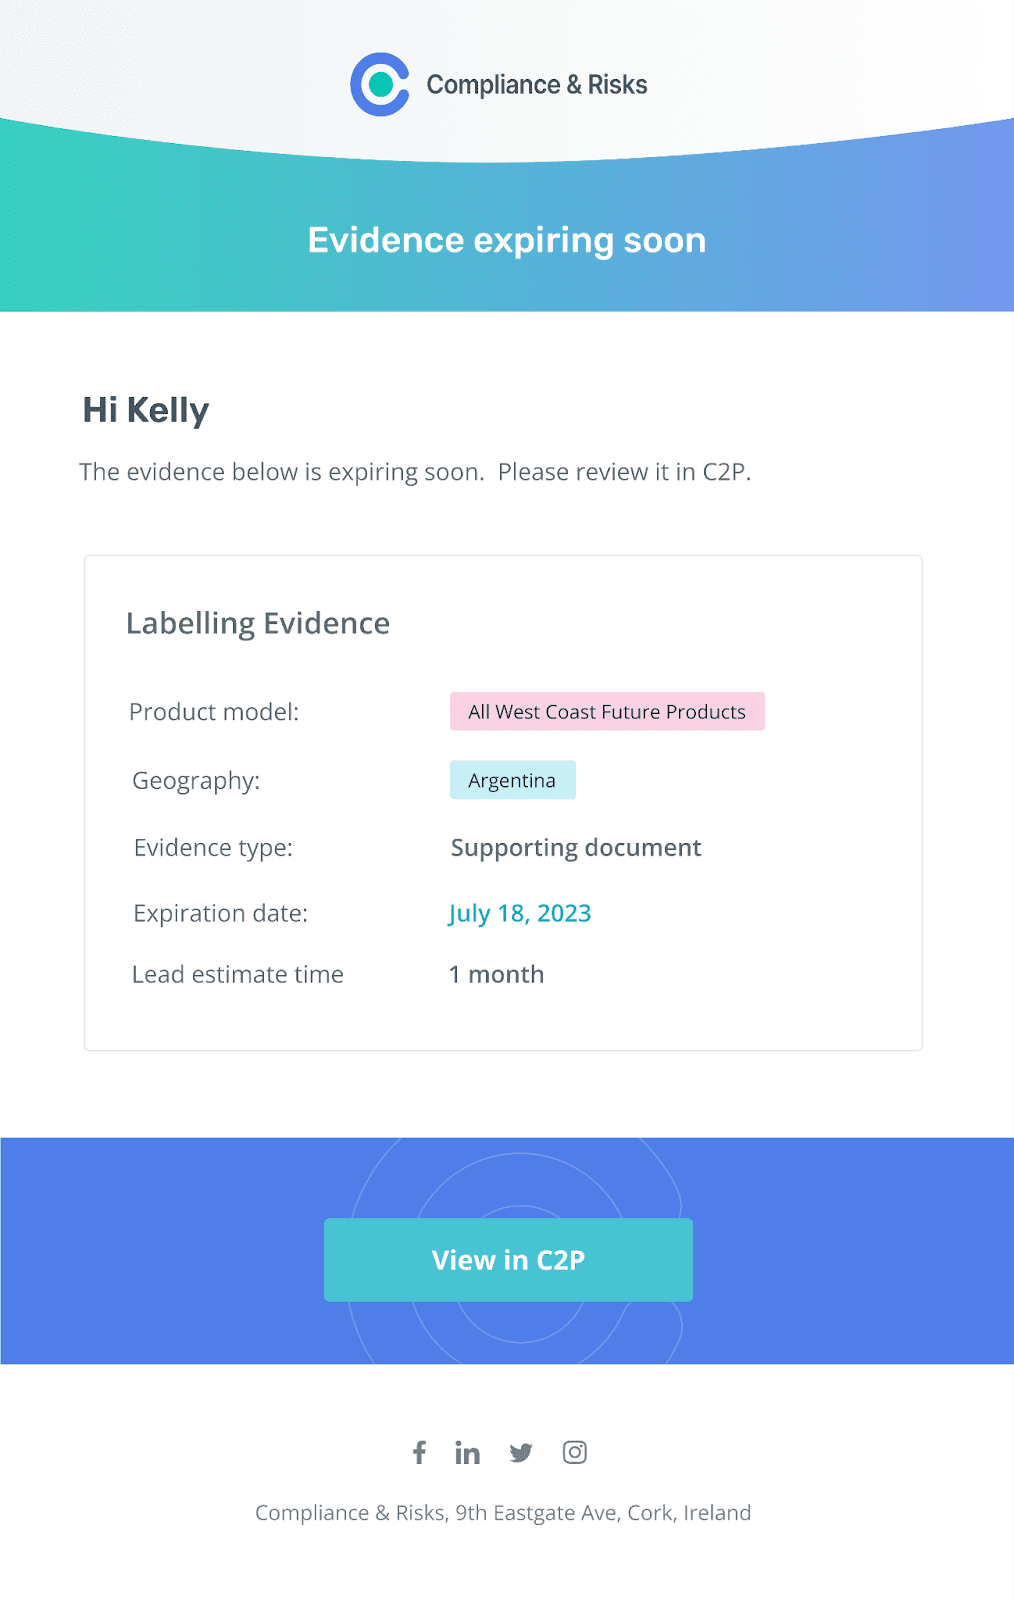Image resolution: width=1014 pixels, height=1600 pixels.
Task: Select the Labelling Evidence card title
Action: [x=257, y=623]
